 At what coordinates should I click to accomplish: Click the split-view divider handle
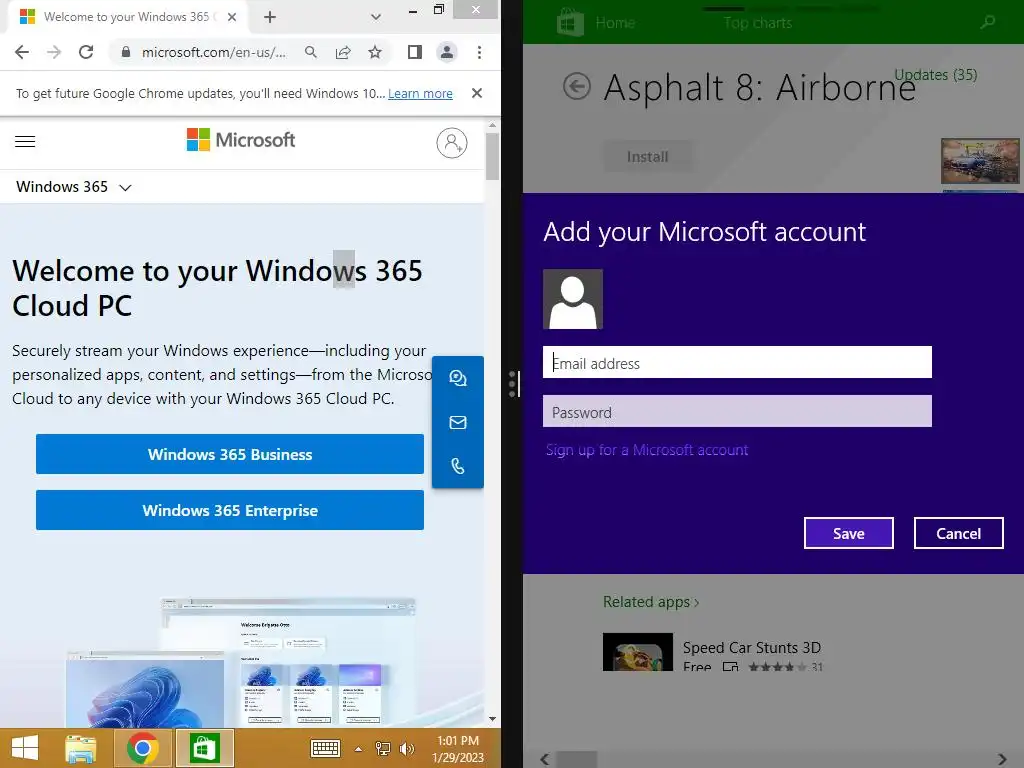tap(513, 384)
